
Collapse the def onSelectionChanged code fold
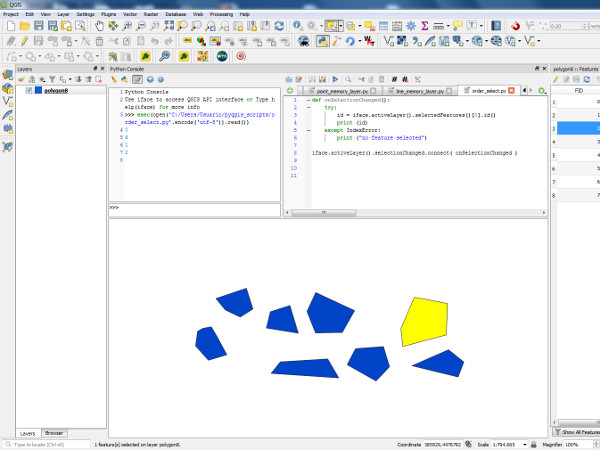[x=308, y=100]
